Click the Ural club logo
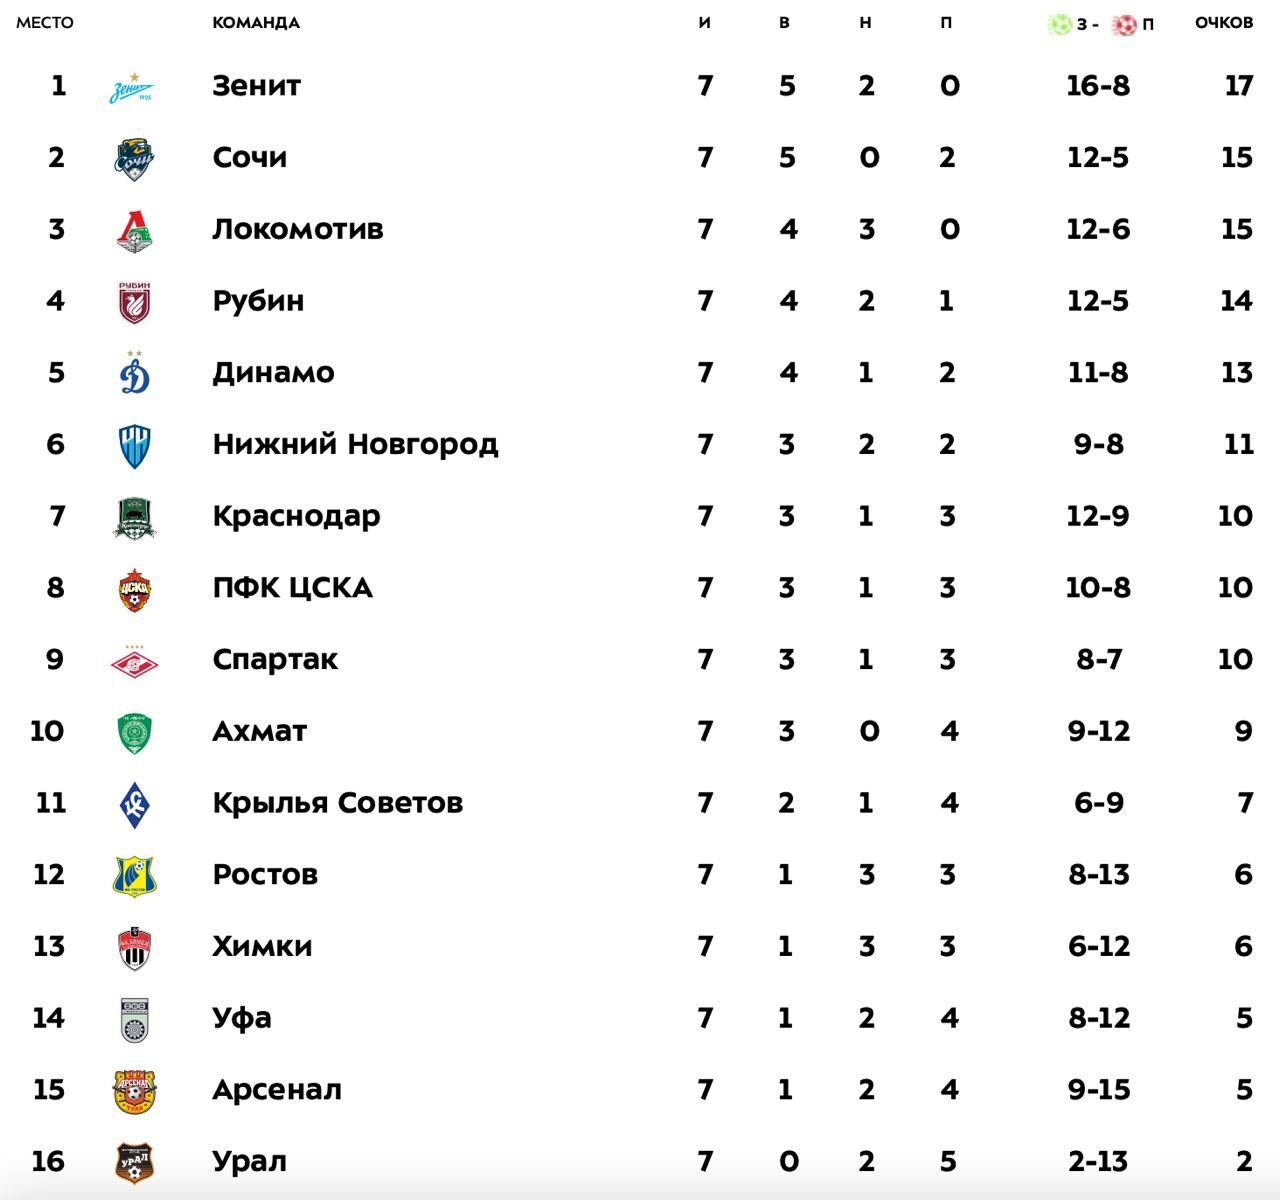 pos(134,1163)
